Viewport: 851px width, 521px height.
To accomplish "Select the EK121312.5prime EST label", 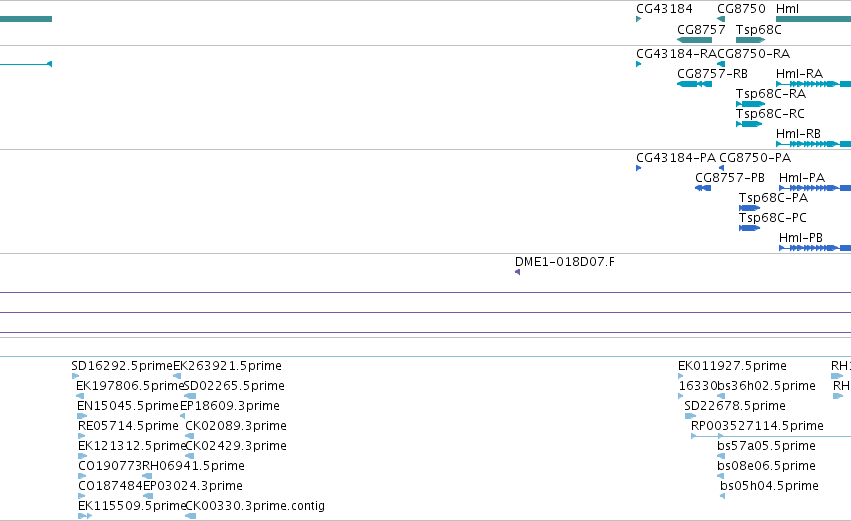I will click(x=132, y=447).
